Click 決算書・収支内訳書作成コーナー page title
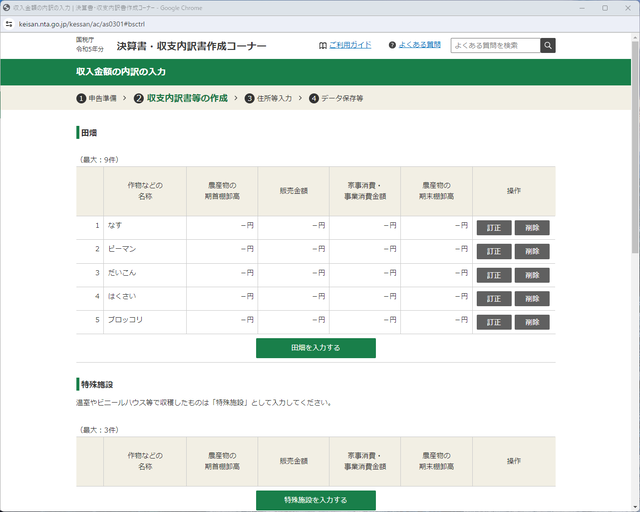This screenshot has height=512, width=640. click(x=191, y=46)
